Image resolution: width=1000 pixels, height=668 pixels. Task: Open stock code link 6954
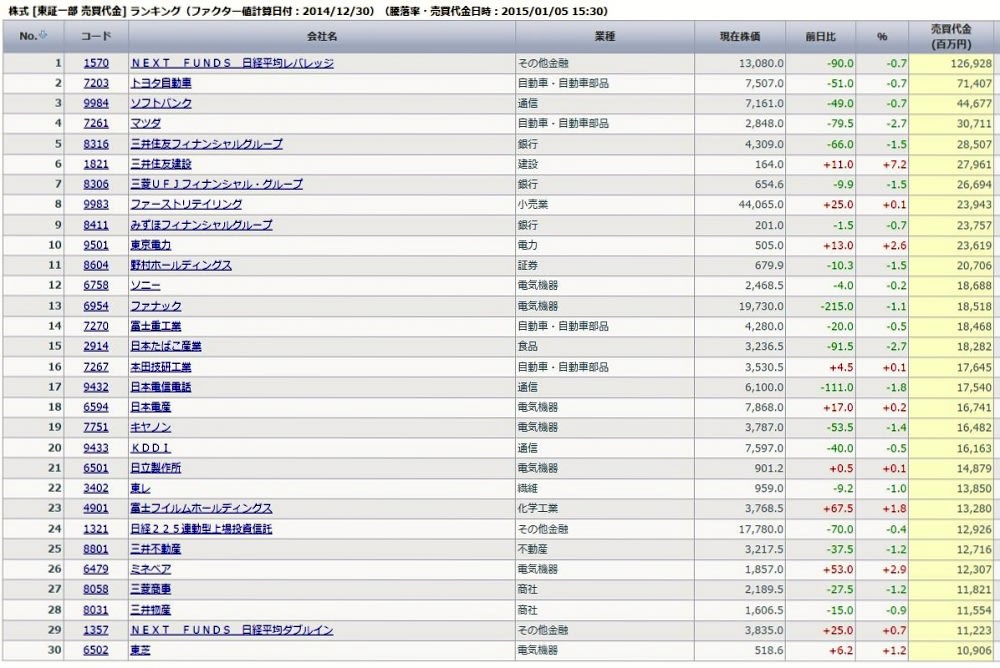coord(96,306)
